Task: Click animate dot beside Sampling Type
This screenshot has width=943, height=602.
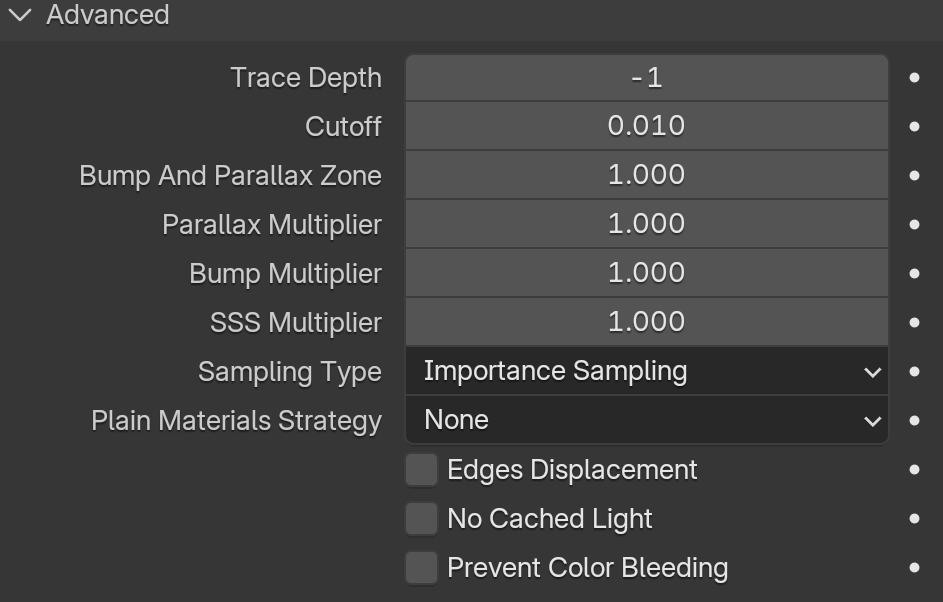Action: pos(914,372)
